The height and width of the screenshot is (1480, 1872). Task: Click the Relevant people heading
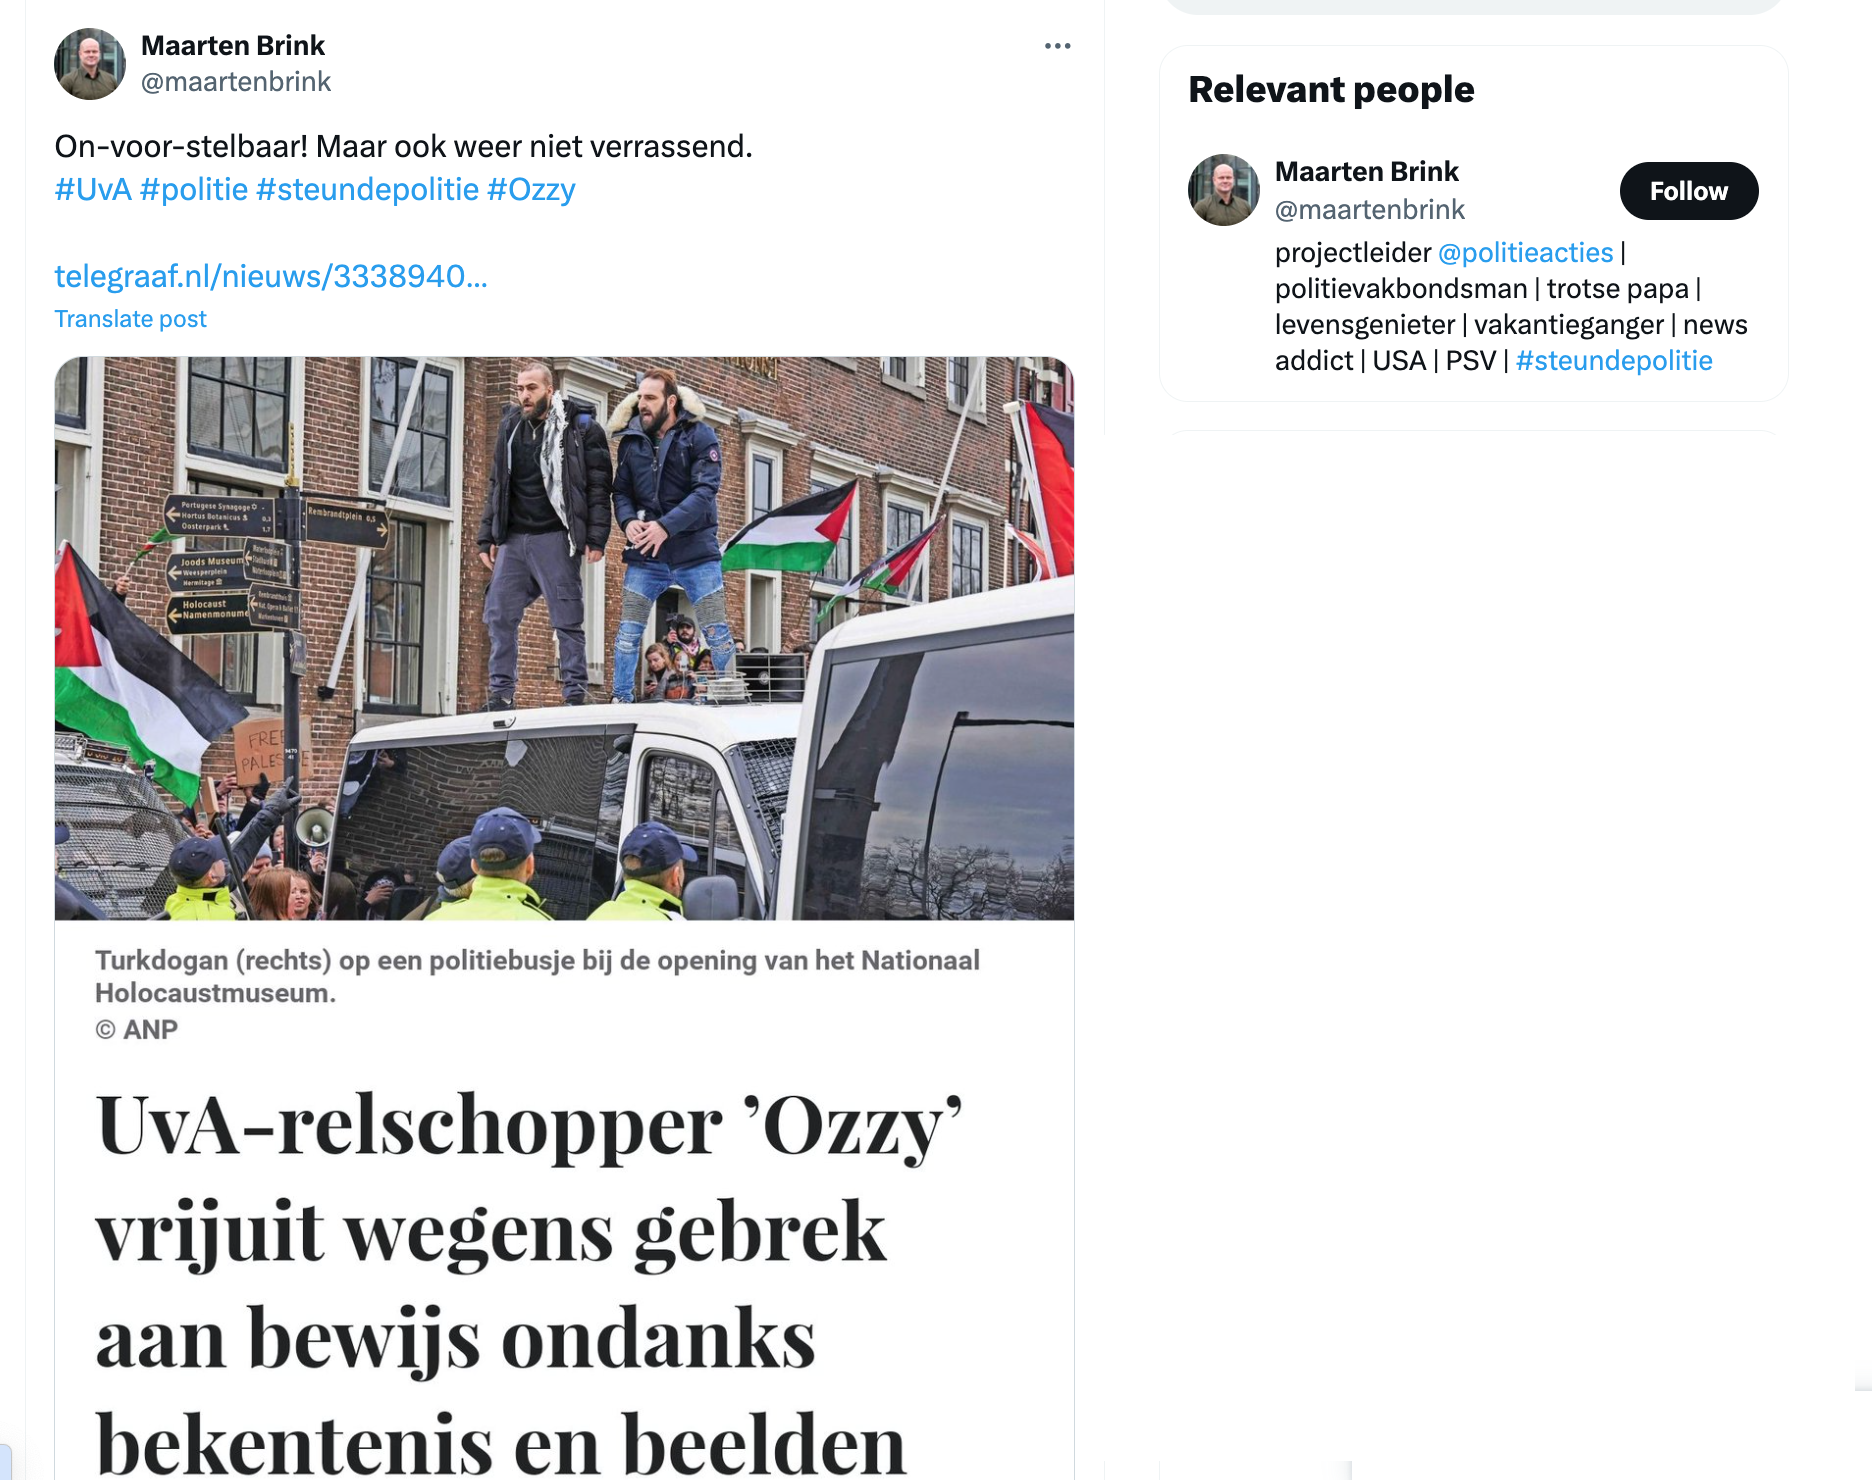coord(1331,90)
